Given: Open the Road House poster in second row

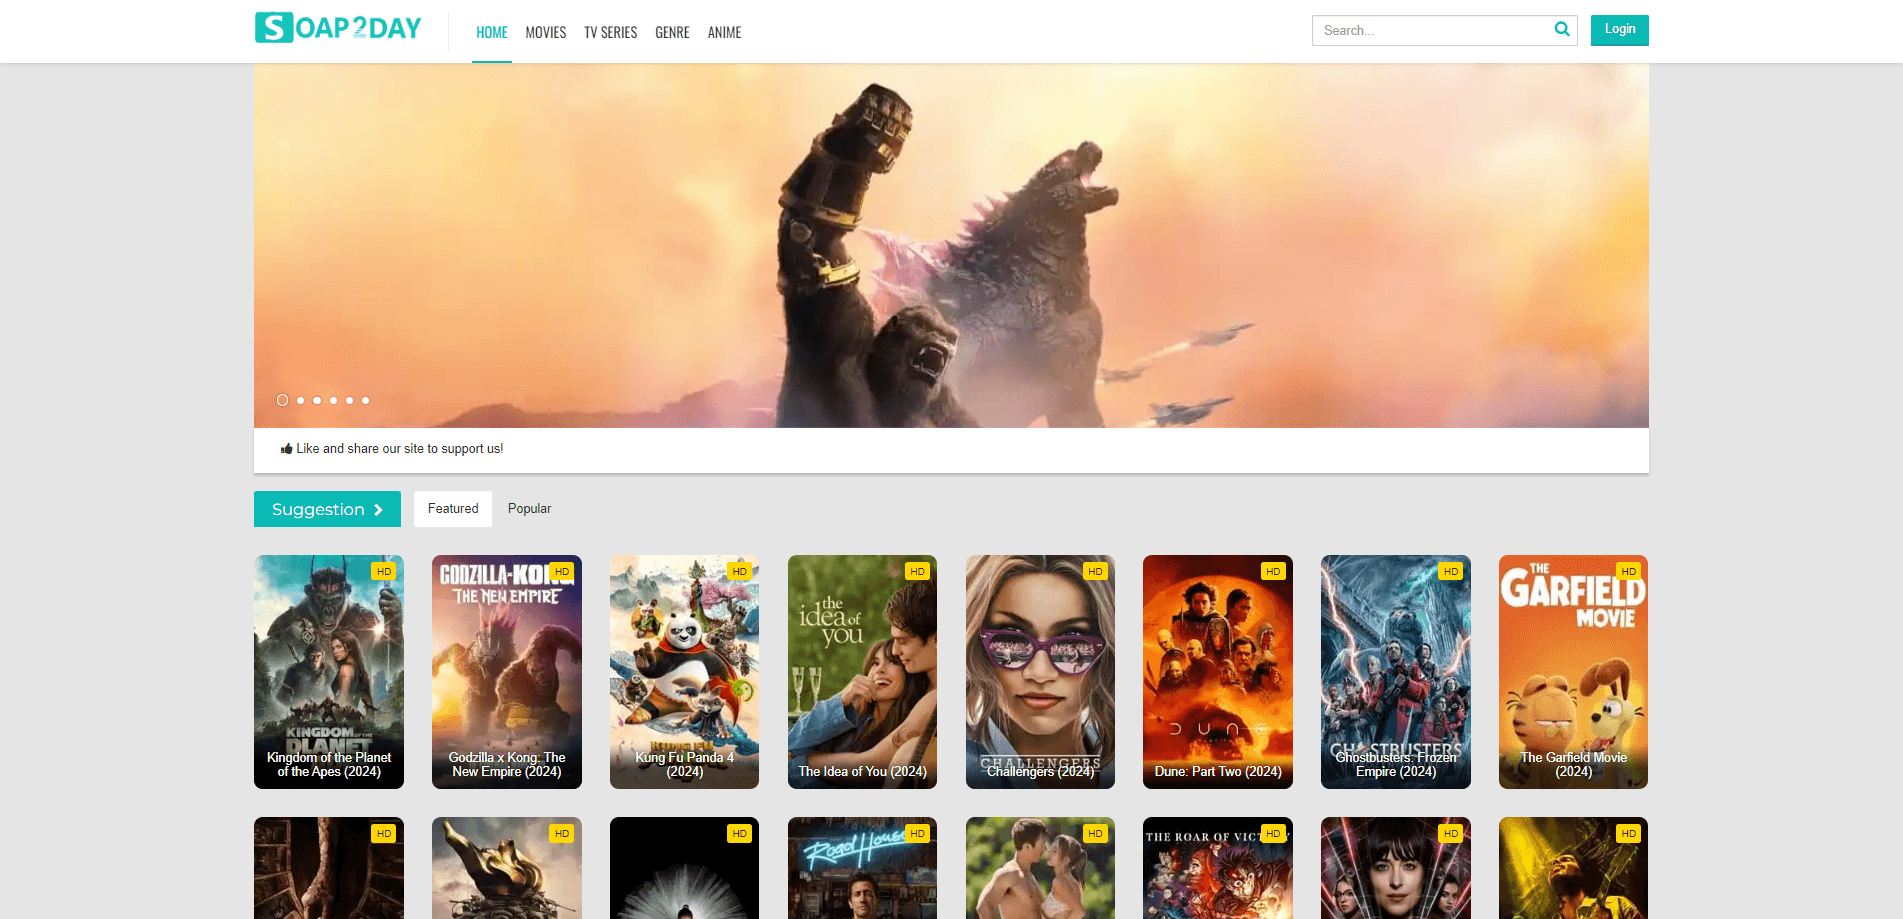Looking at the screenshot, I should click(x=862, y=868).
